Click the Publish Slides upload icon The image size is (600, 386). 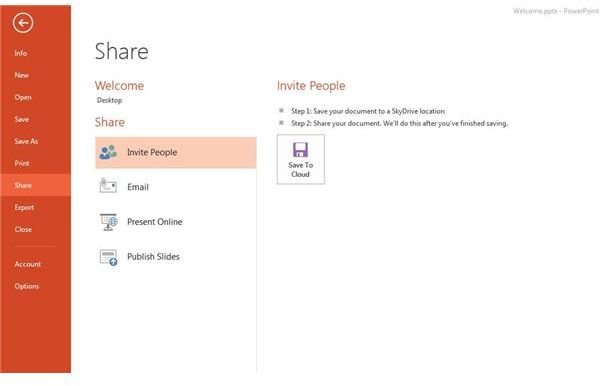[109, 257]
